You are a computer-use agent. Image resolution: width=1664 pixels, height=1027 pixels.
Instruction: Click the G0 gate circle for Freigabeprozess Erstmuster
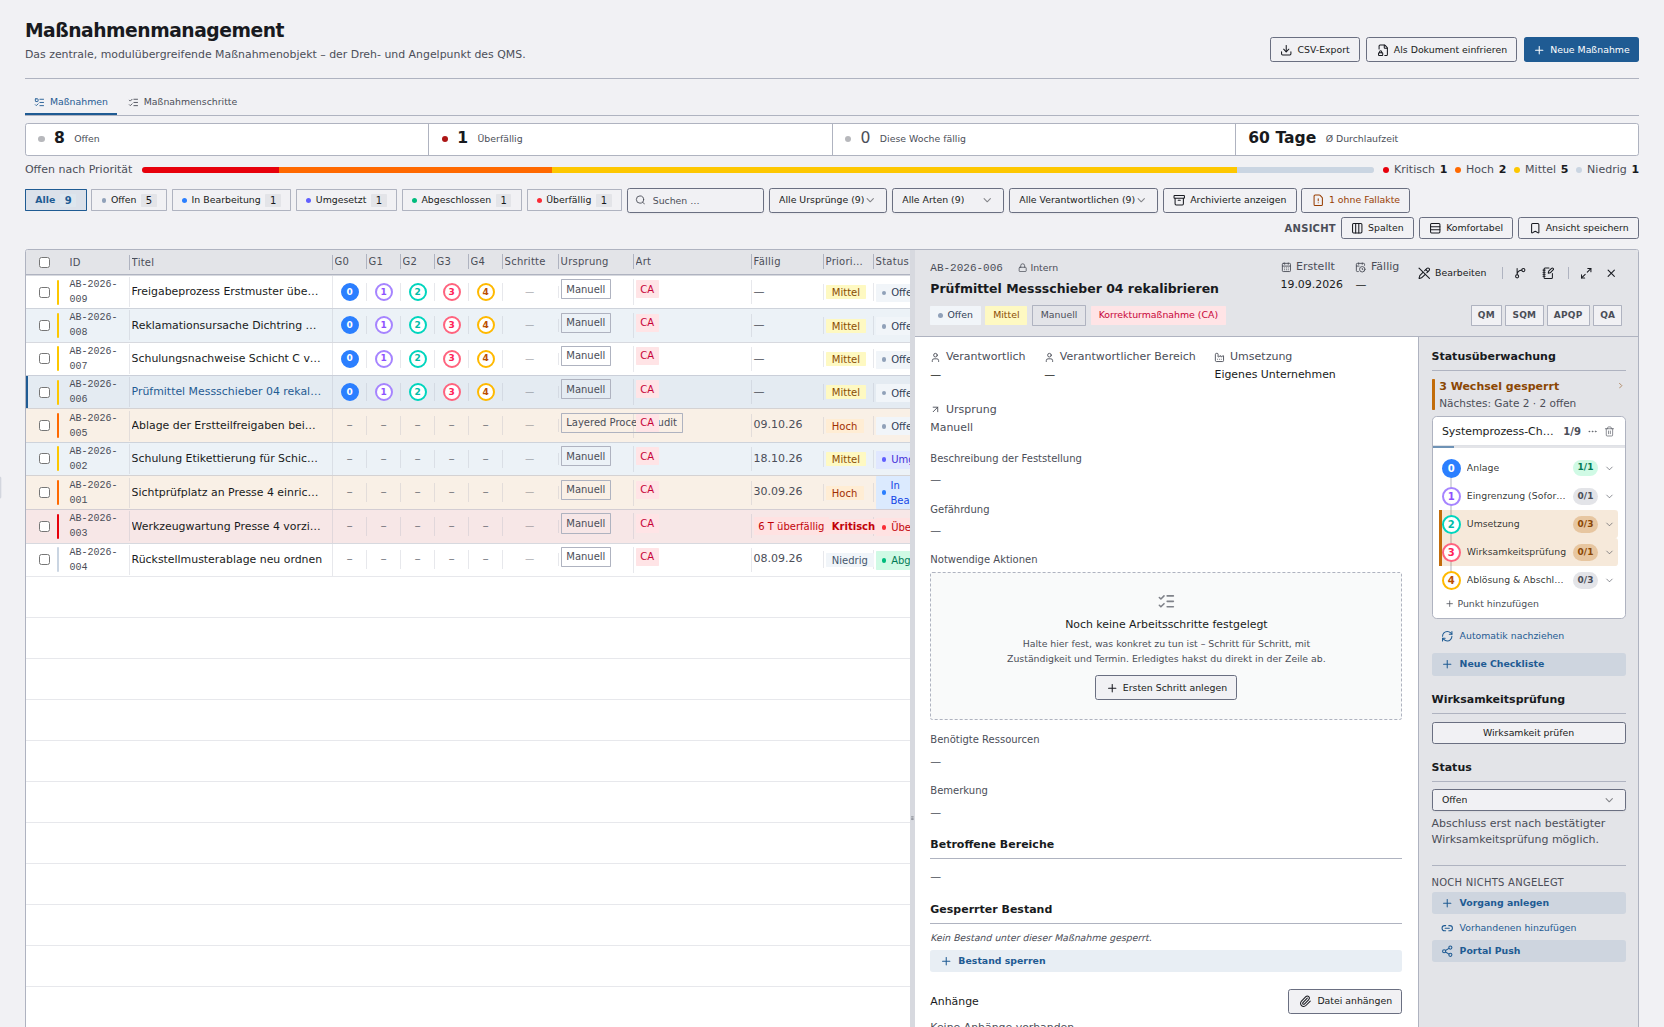click(x=350, y=292)
